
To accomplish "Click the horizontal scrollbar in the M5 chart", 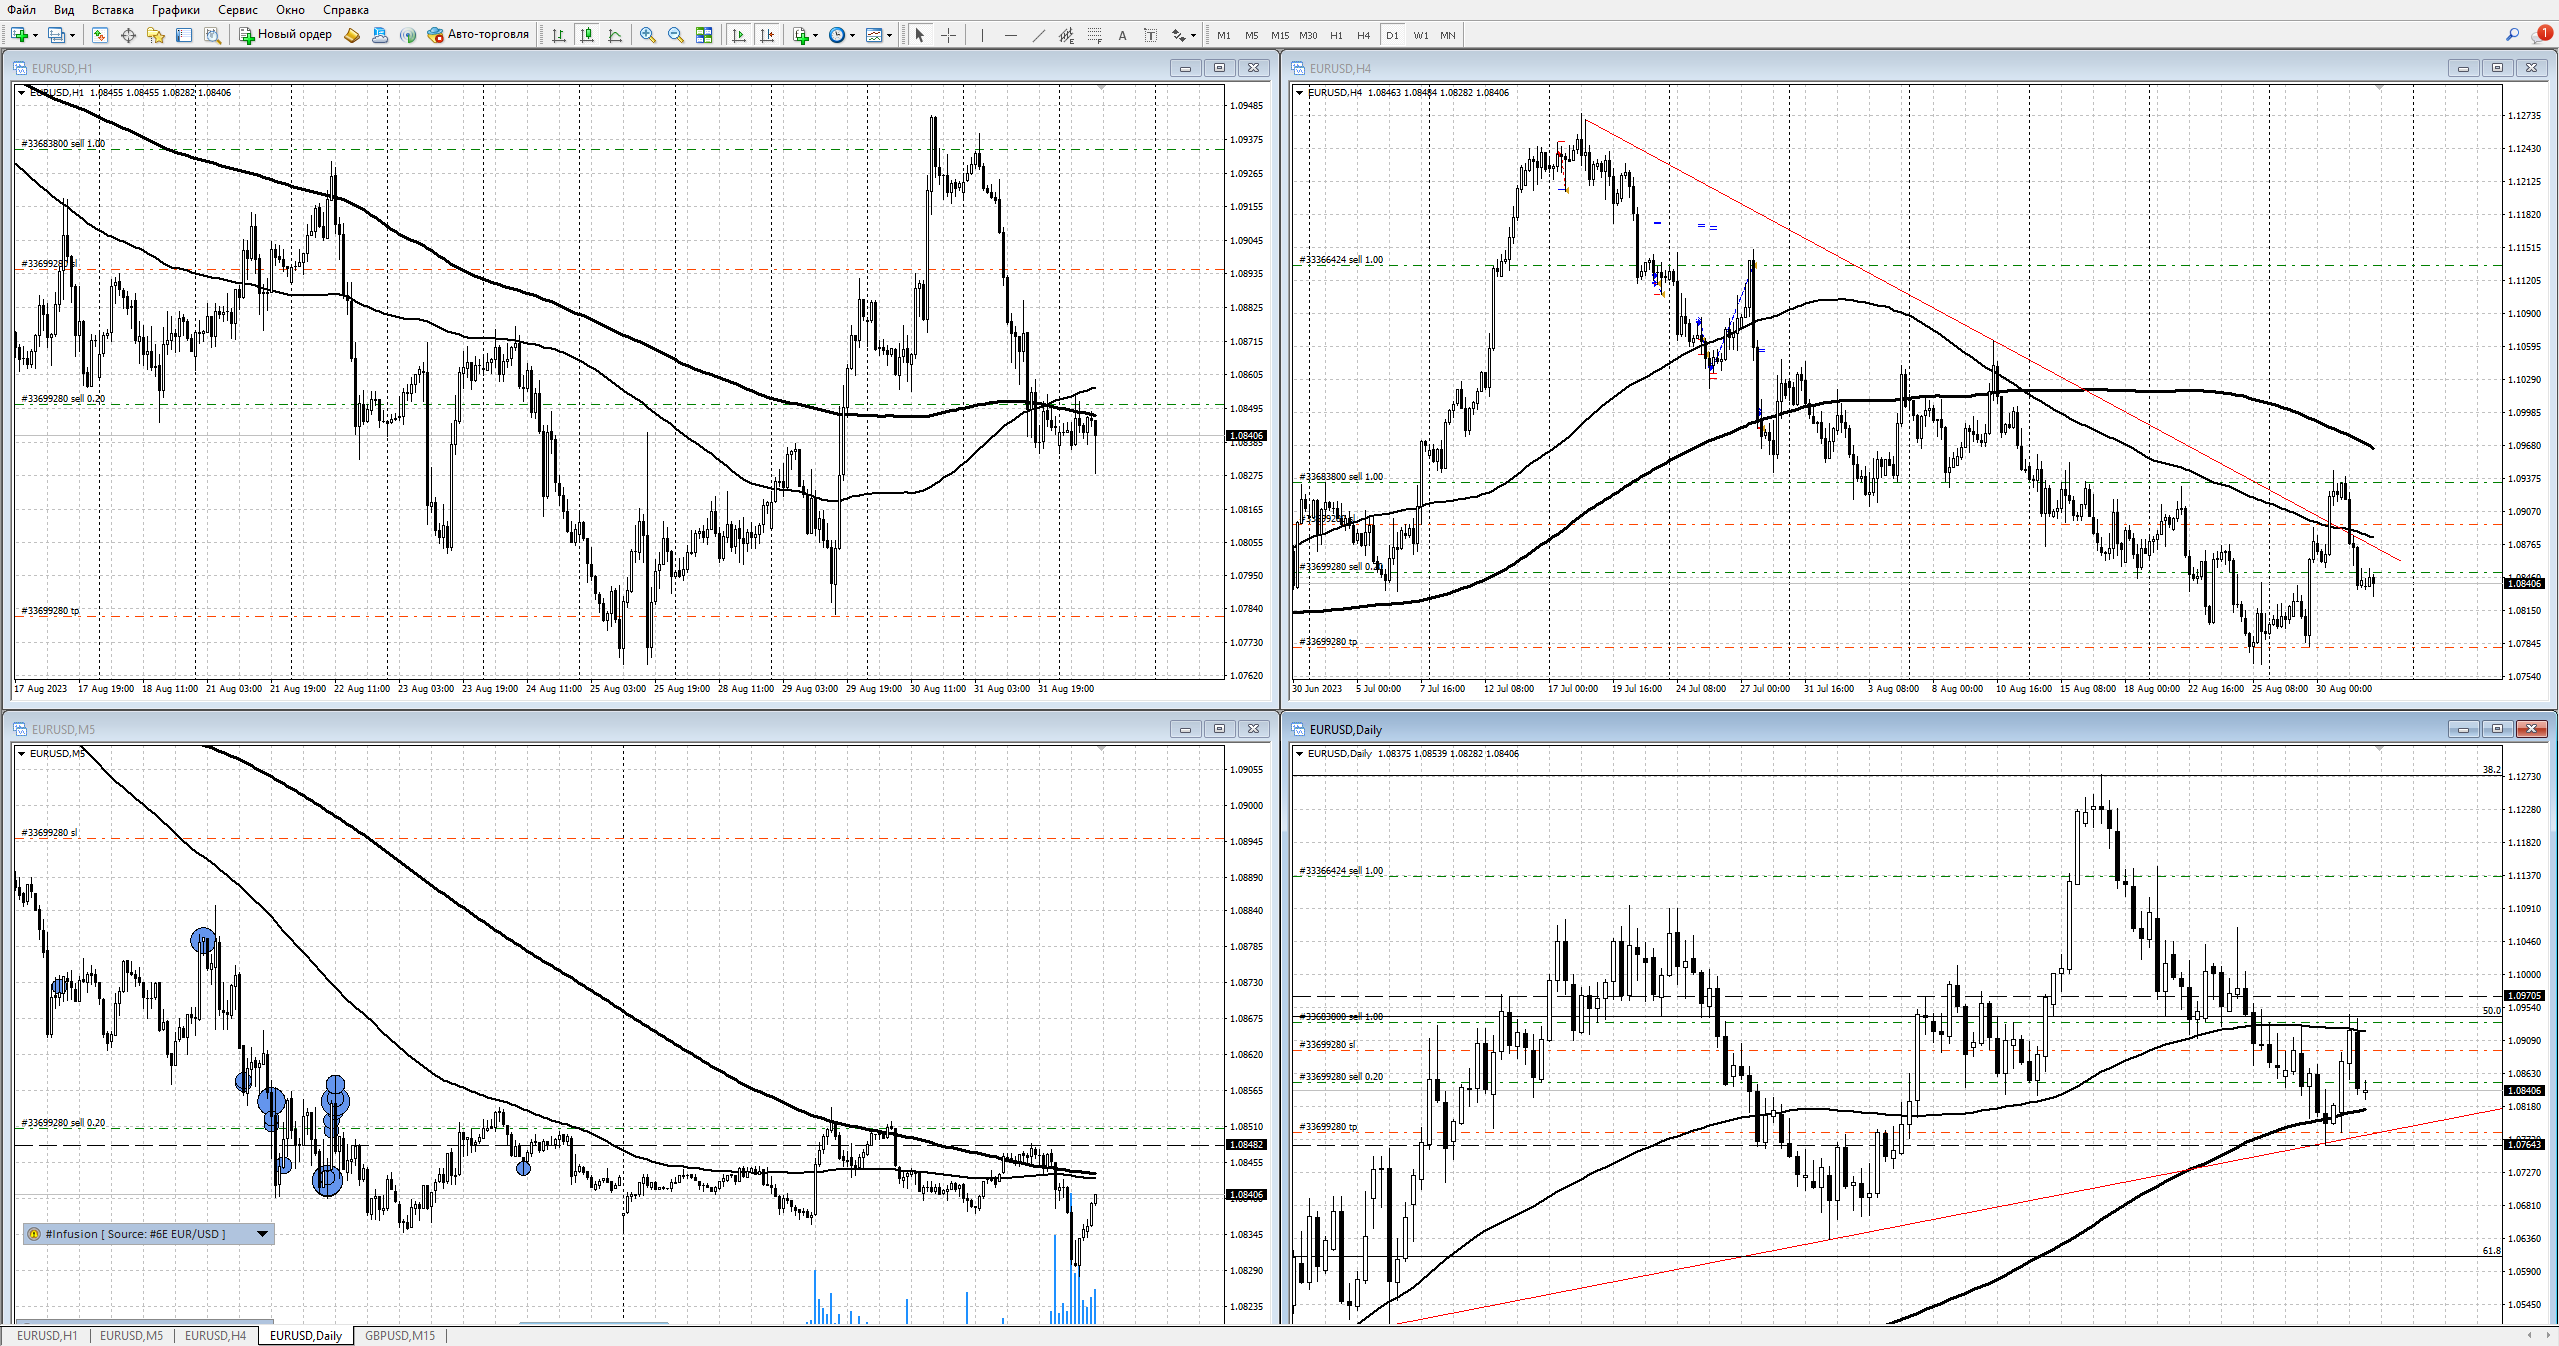I will point(592,1323).
